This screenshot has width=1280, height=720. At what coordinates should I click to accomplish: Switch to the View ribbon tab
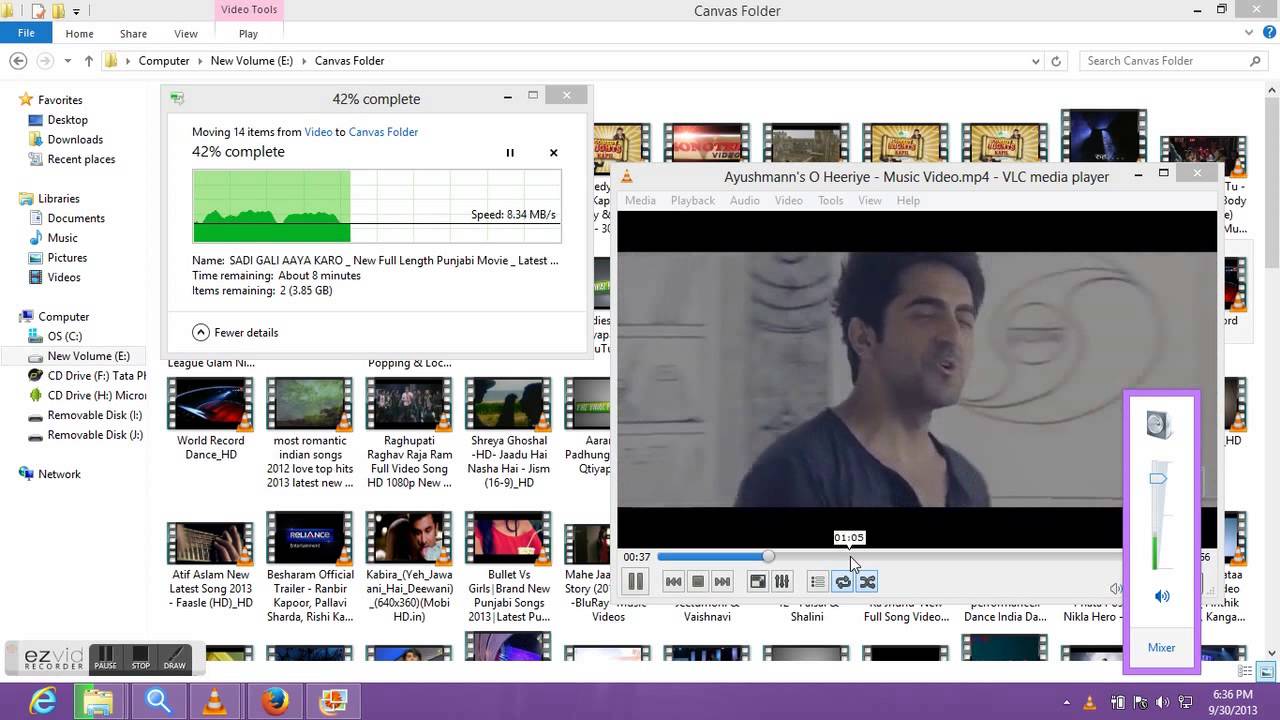[x=186, y=34]
